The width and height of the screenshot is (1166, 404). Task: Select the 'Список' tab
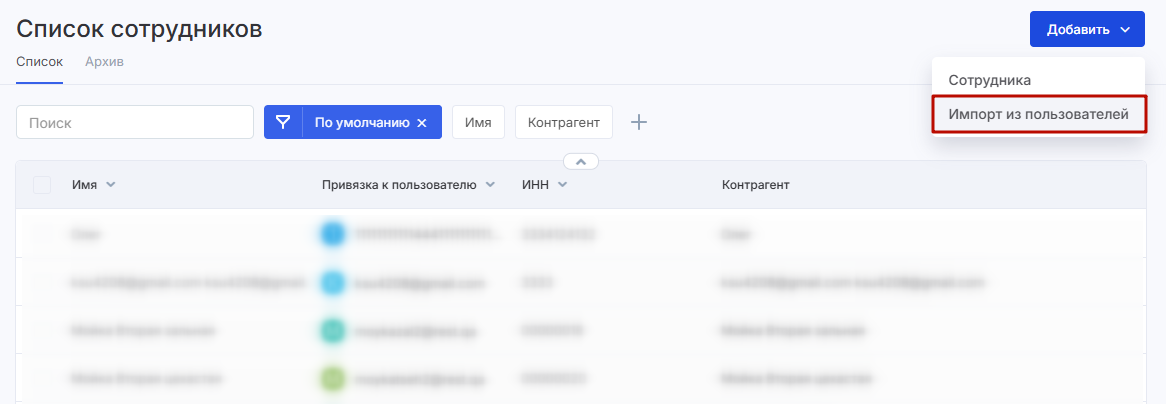coord(39,62)
